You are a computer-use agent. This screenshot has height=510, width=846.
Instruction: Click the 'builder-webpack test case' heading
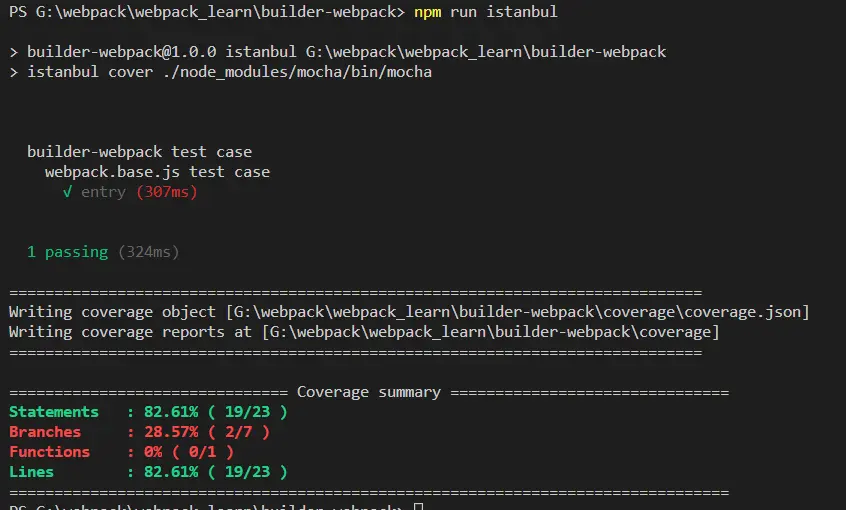139,152
